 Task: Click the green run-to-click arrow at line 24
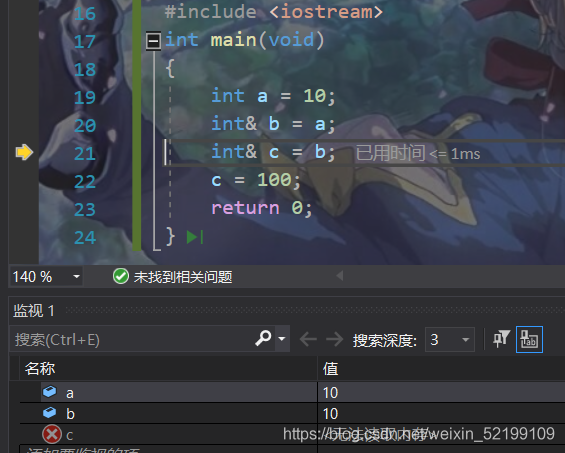195,237
